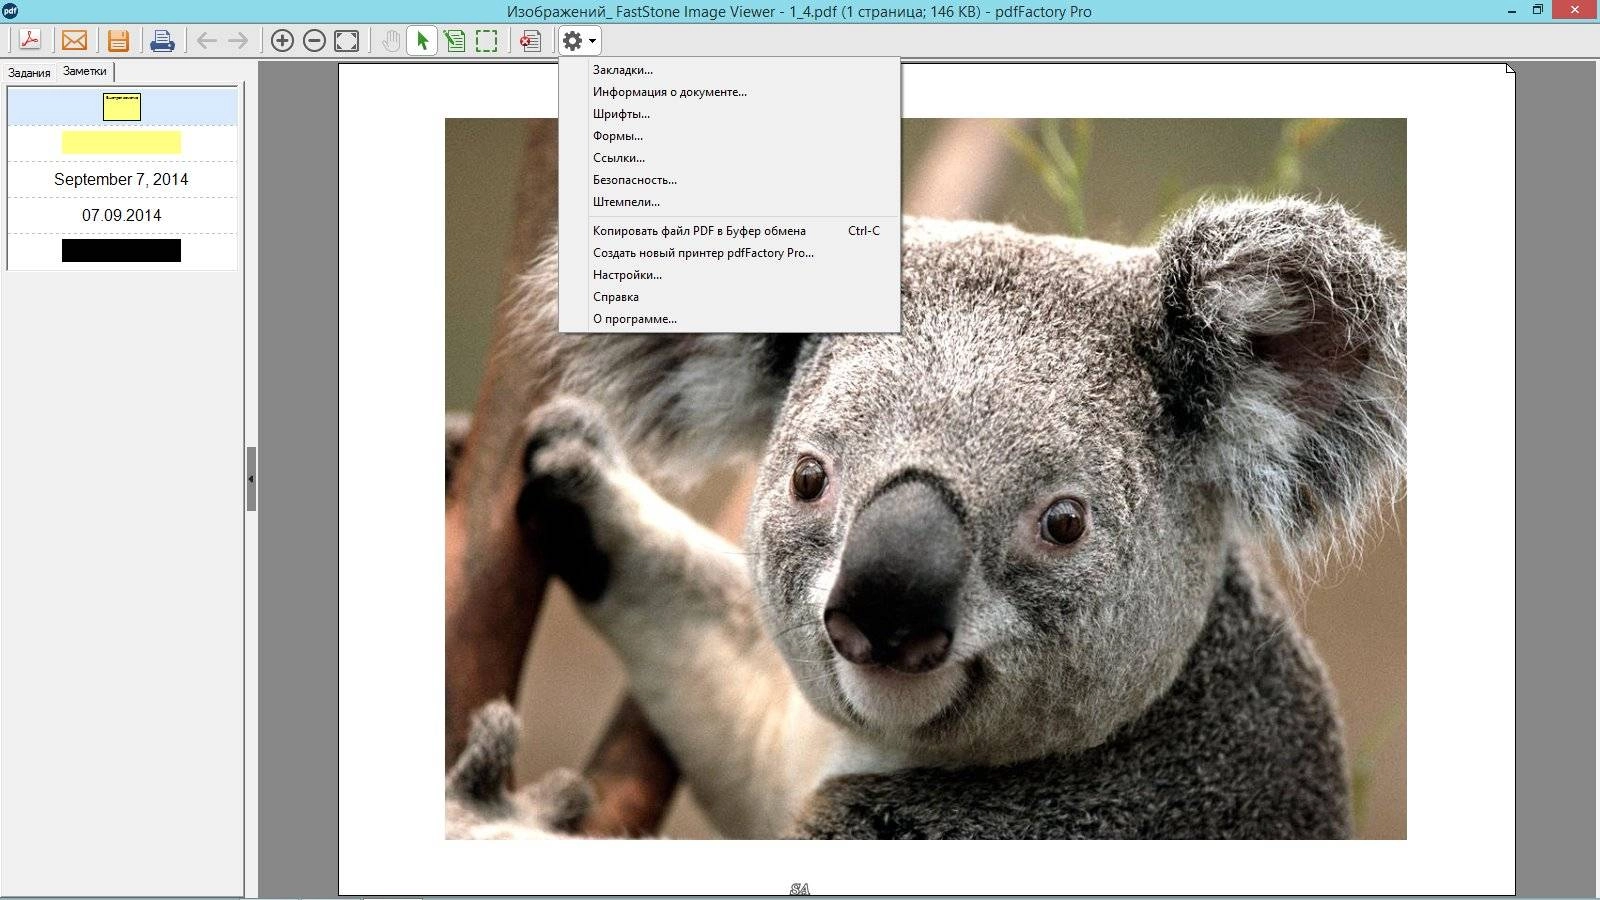Screen dimensions: 1600x900
Task: Switch to the Заметки tab
Action: (85, 71)
